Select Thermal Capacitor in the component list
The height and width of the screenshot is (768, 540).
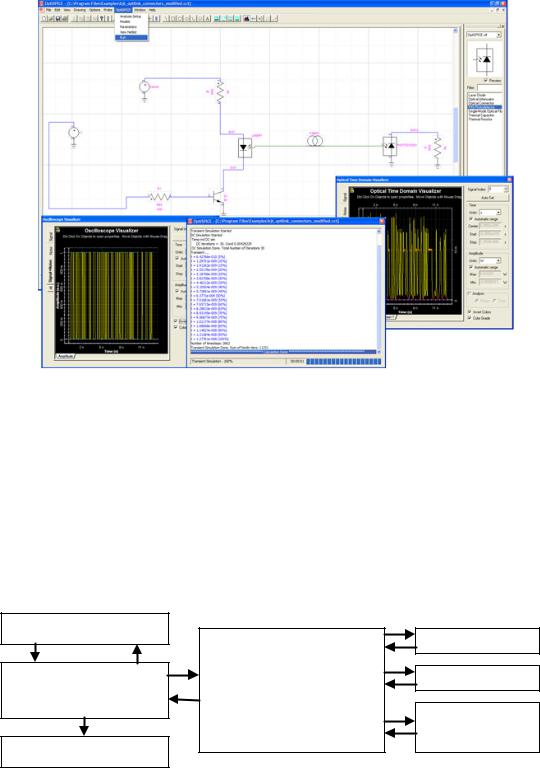[481, 115]
